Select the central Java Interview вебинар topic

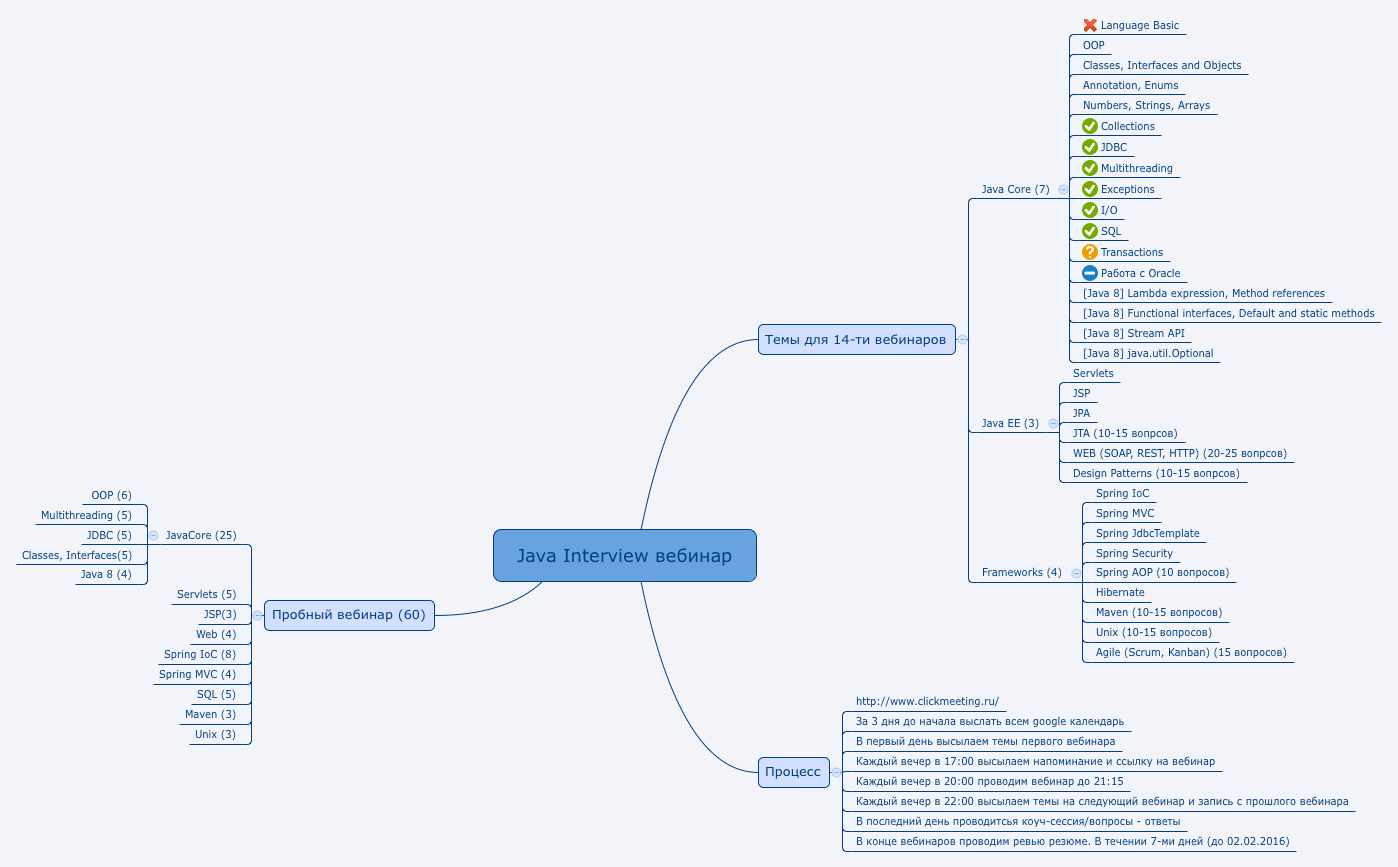pos(624,555)
